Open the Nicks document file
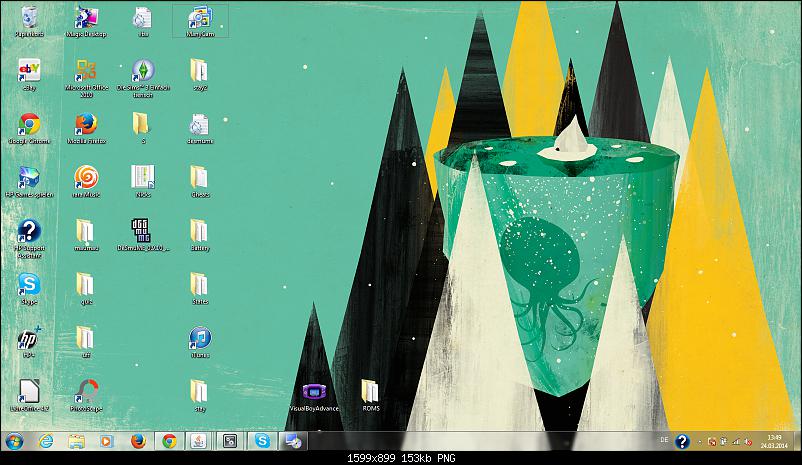 143,182
